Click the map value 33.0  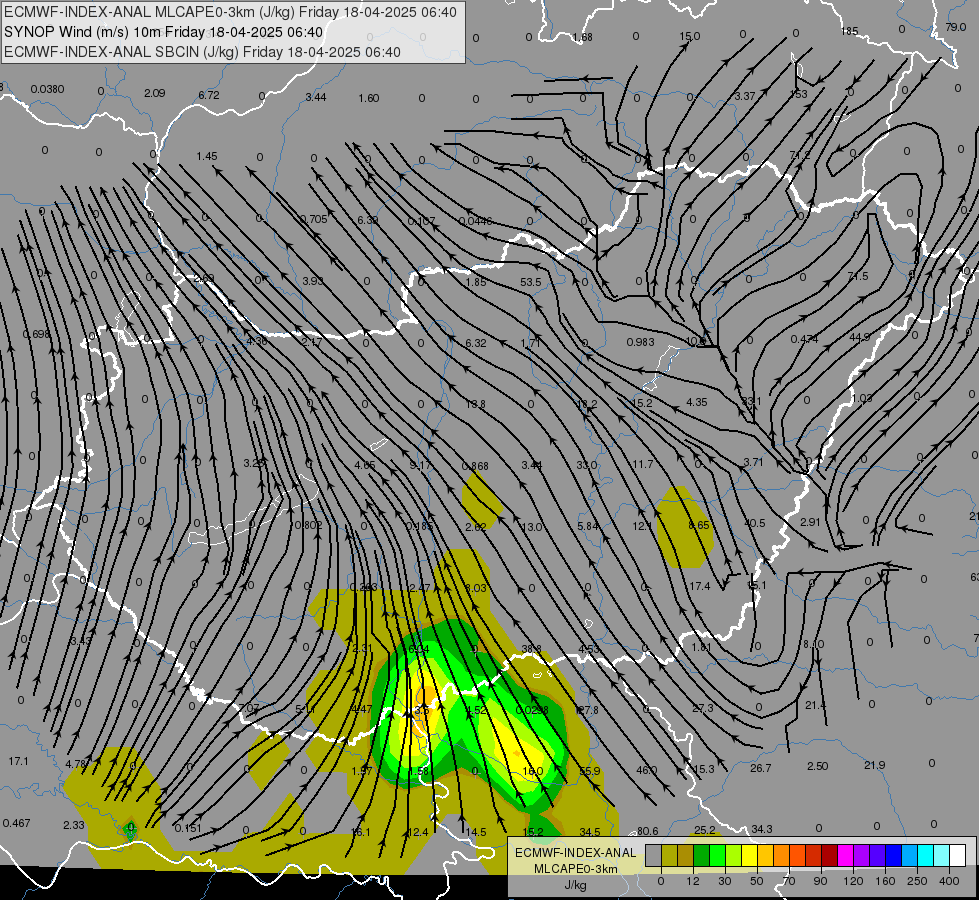(587, 465)
